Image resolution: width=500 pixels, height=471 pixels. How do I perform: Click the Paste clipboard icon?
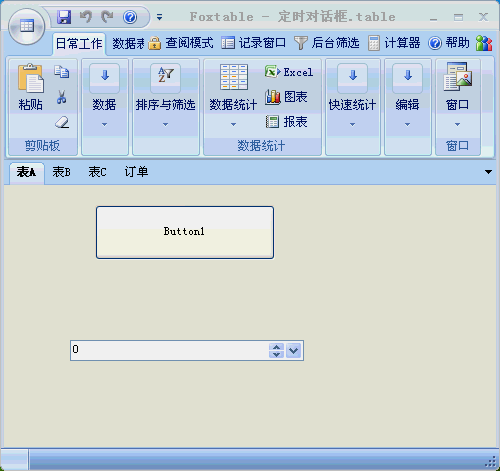[31, 79]
